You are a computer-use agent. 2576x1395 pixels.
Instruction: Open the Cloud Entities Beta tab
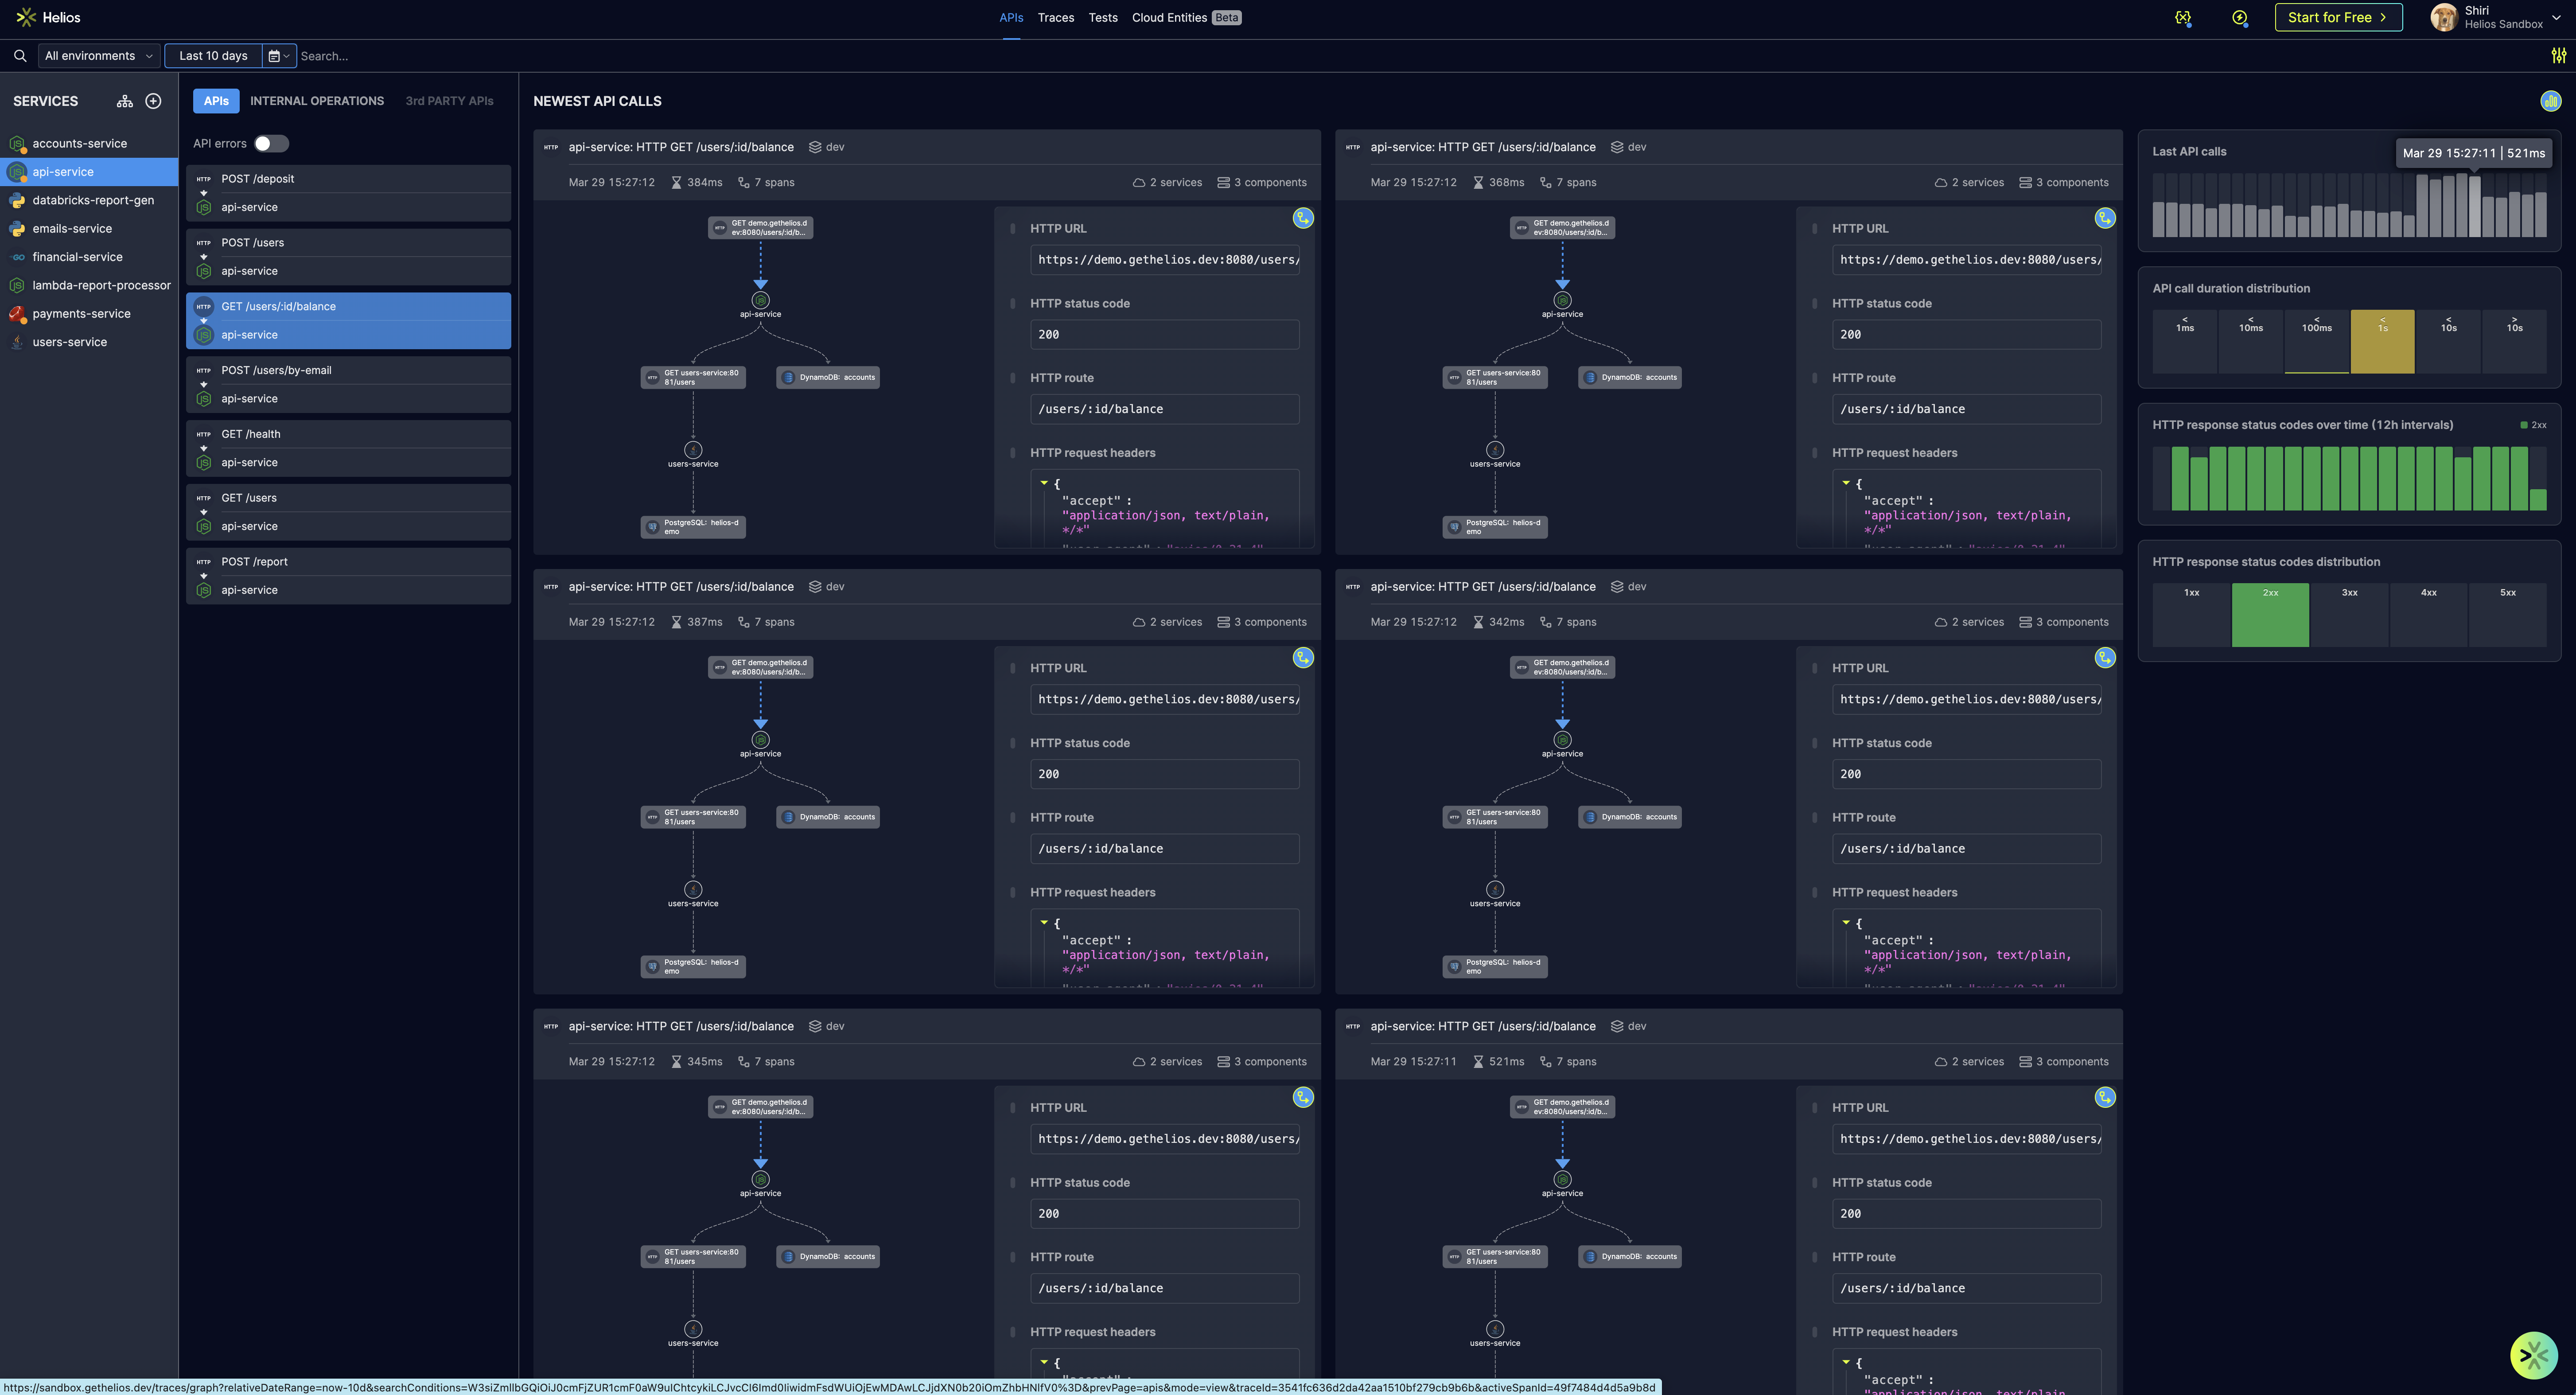coord(1186,18)
